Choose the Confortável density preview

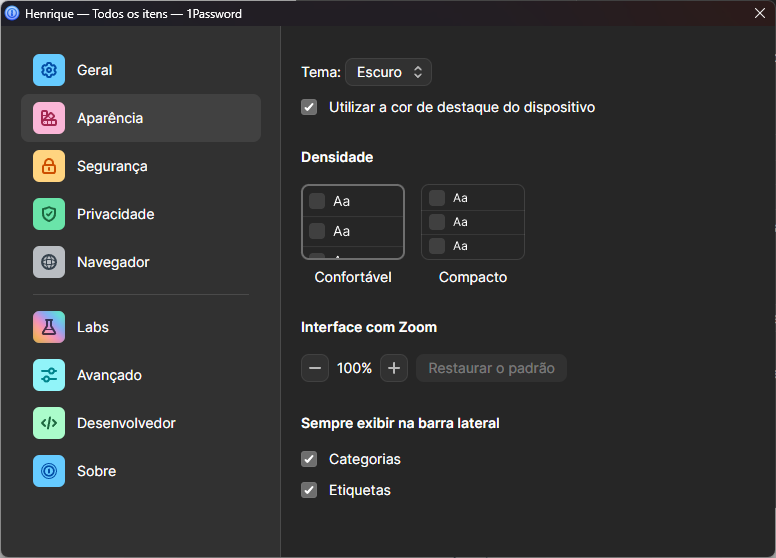[353, 223]
